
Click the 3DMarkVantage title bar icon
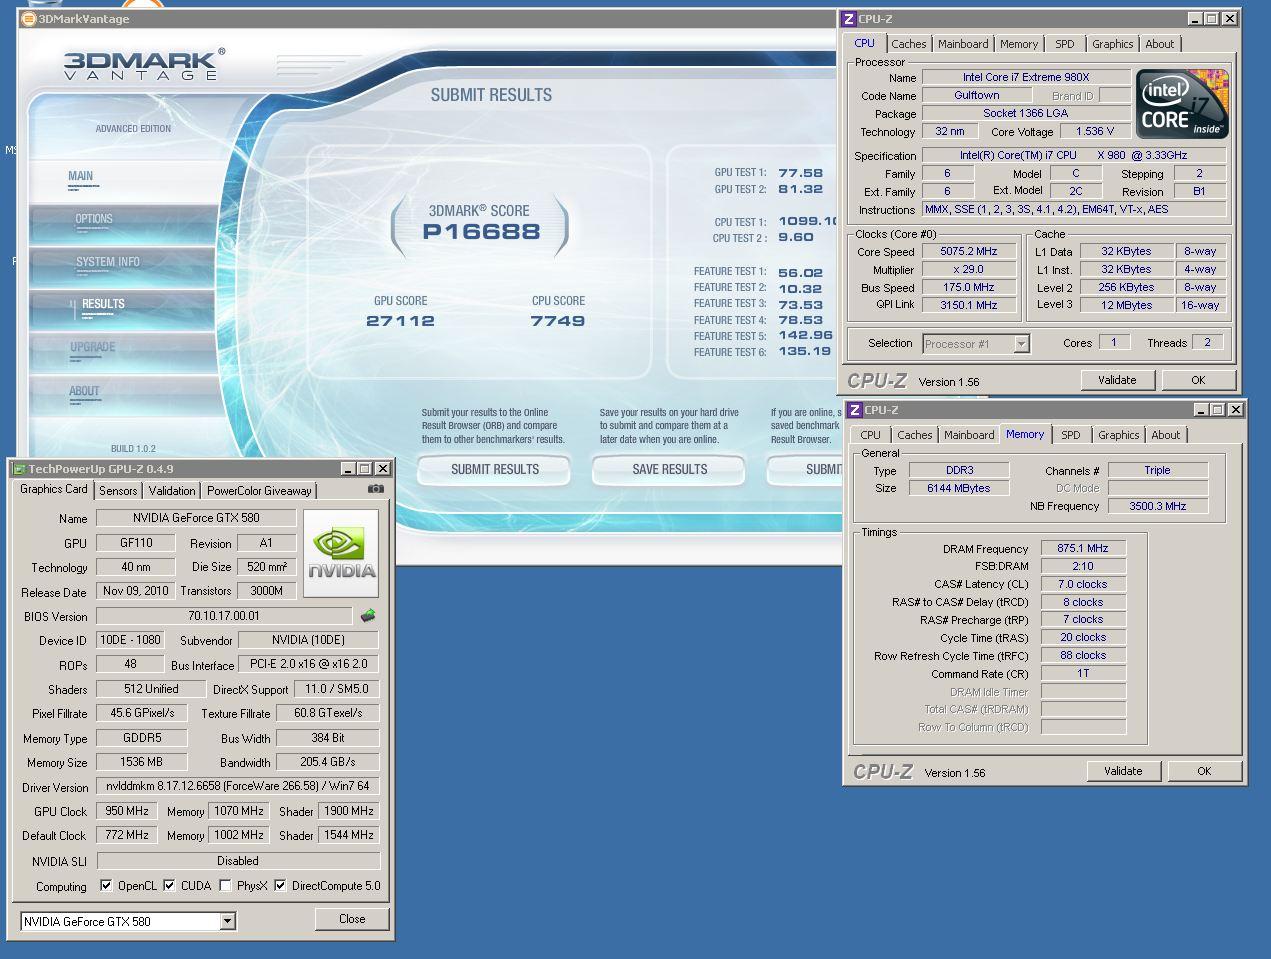29,18
